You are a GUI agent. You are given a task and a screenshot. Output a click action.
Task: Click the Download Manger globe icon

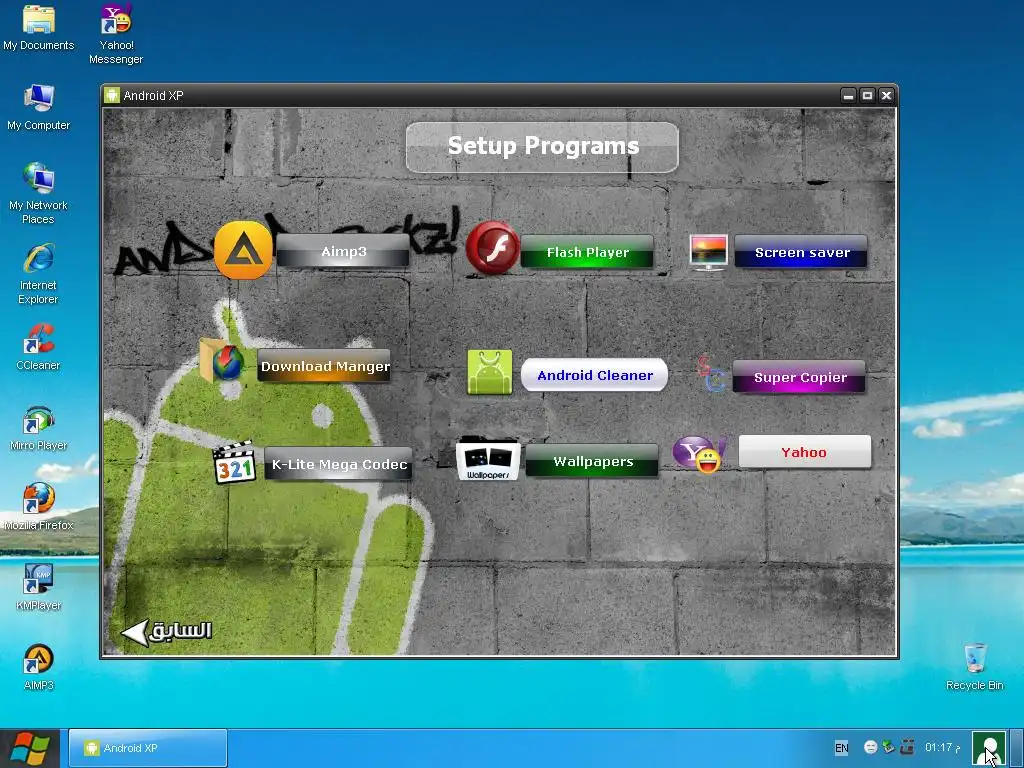pyautogui.click(x=222, y=360)
